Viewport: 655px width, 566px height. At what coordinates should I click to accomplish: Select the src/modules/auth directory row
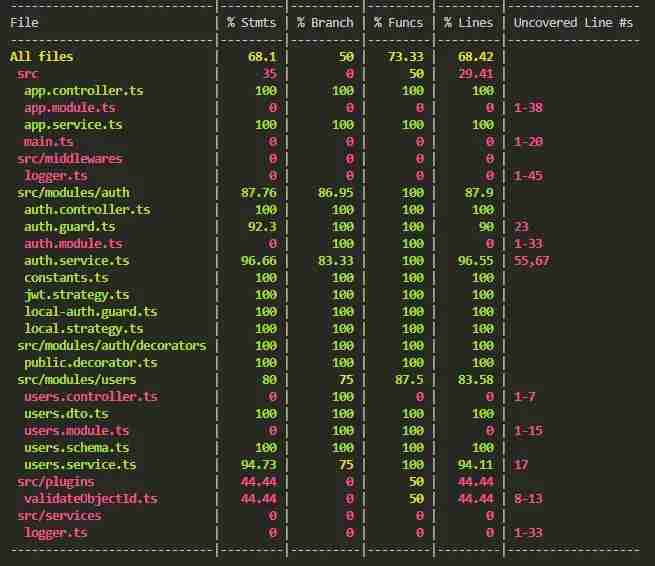click(74, 193)
